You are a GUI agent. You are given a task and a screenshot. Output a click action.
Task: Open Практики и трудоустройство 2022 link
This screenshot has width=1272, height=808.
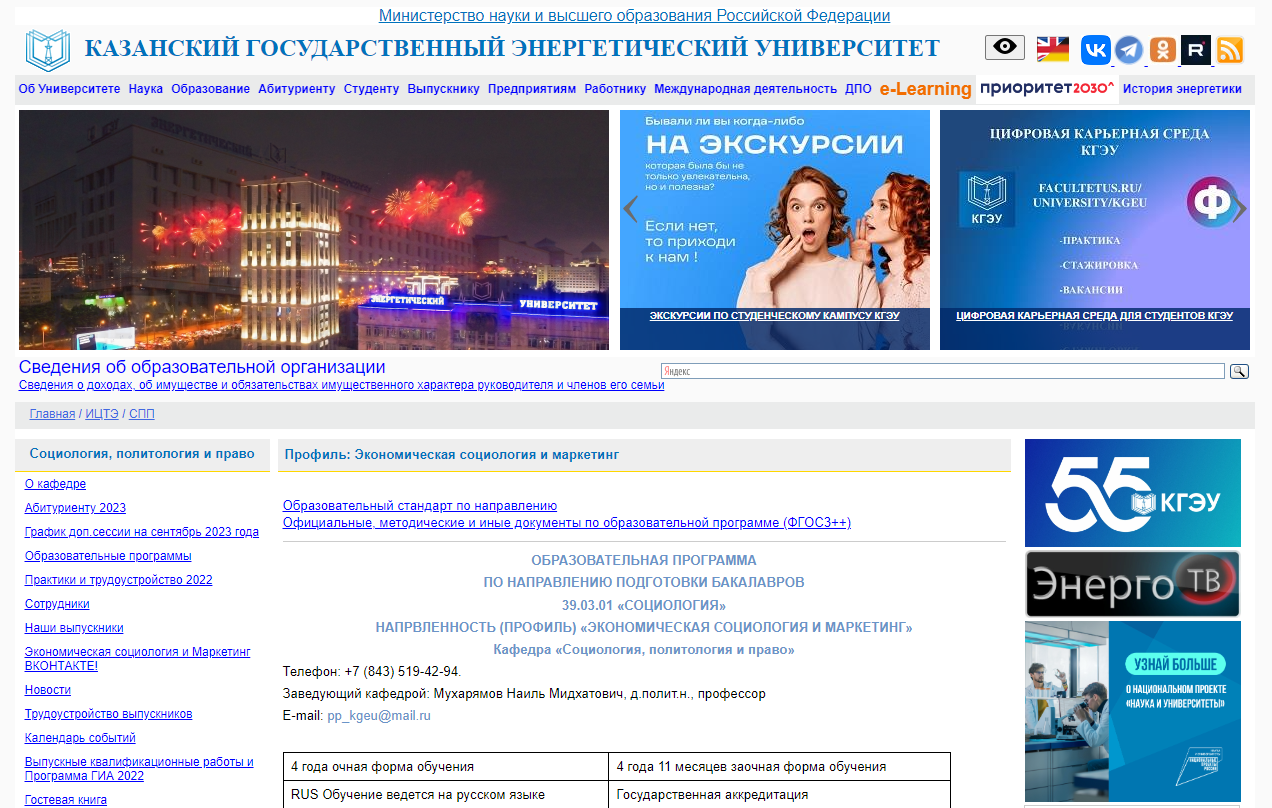pos(119,580)
